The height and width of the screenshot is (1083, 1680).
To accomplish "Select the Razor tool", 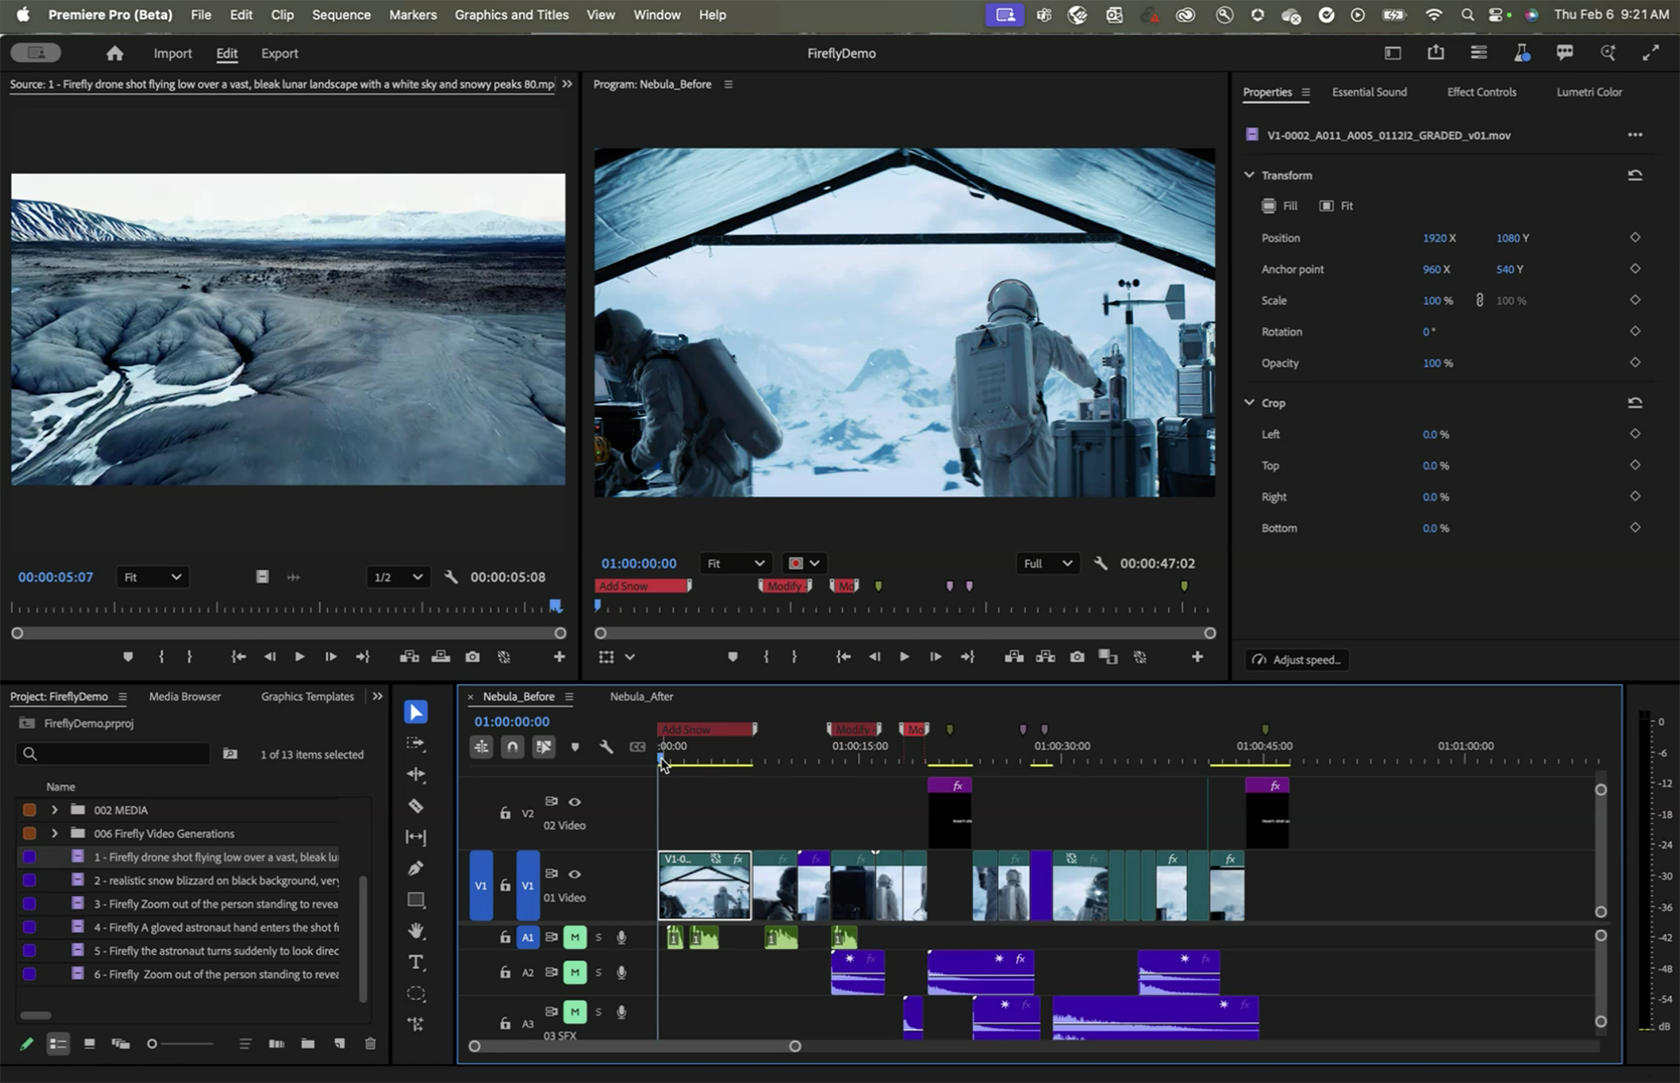I will pos(416,806).
